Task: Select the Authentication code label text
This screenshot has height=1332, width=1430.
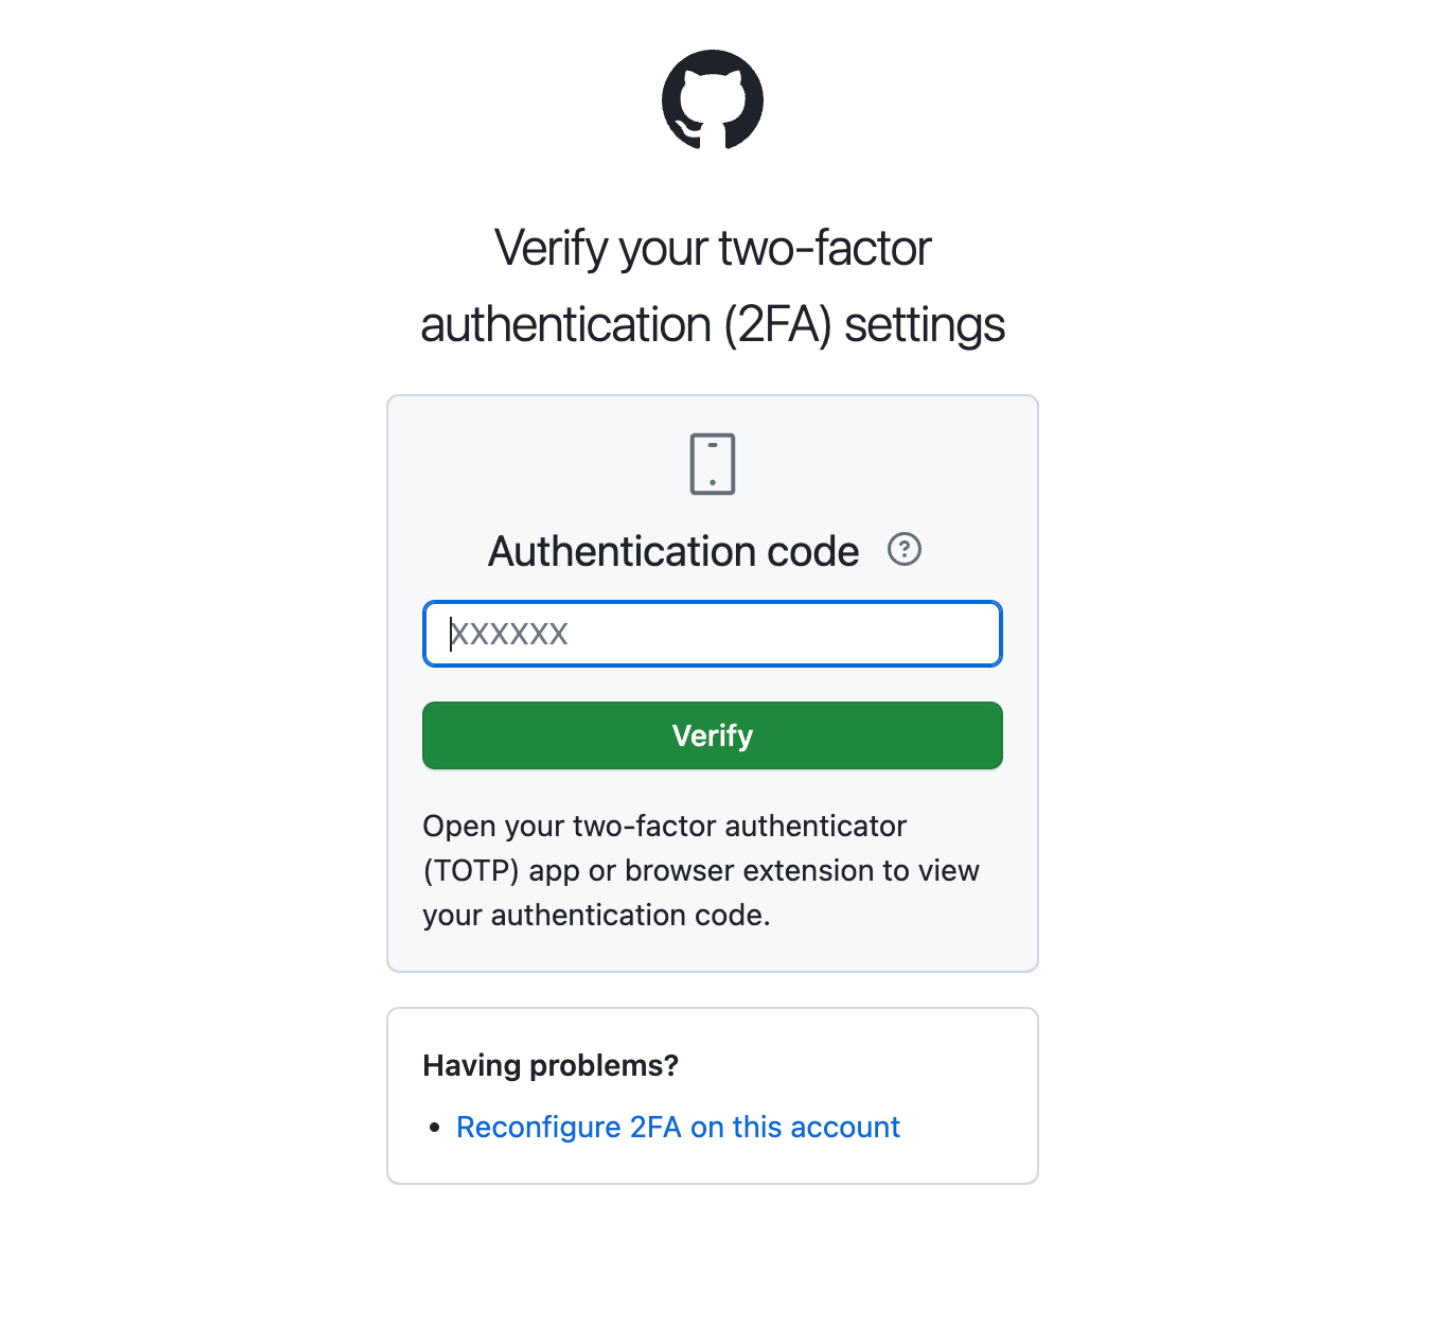Action: (673, 552)
